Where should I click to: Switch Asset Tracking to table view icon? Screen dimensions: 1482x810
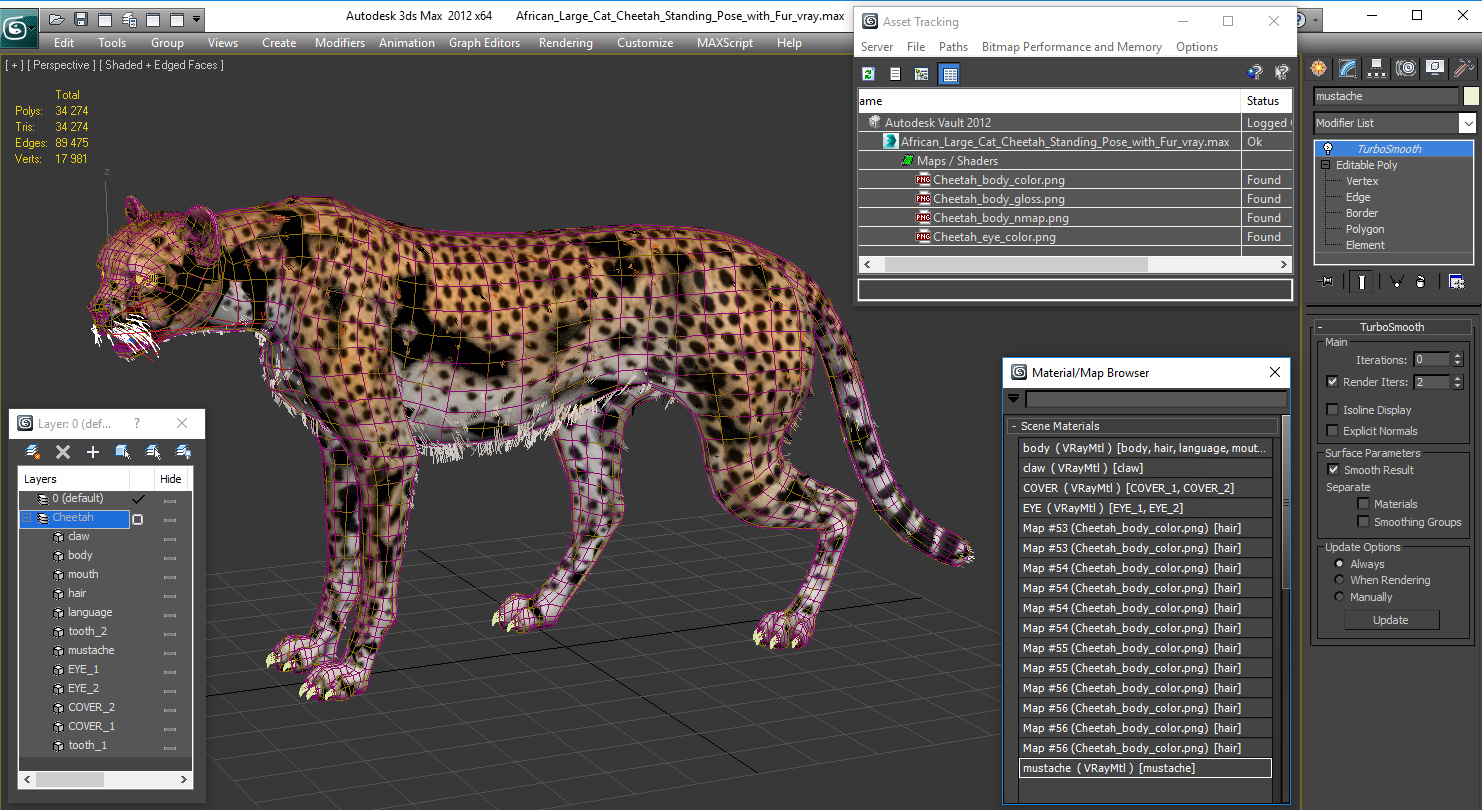[x=949, y=74]
